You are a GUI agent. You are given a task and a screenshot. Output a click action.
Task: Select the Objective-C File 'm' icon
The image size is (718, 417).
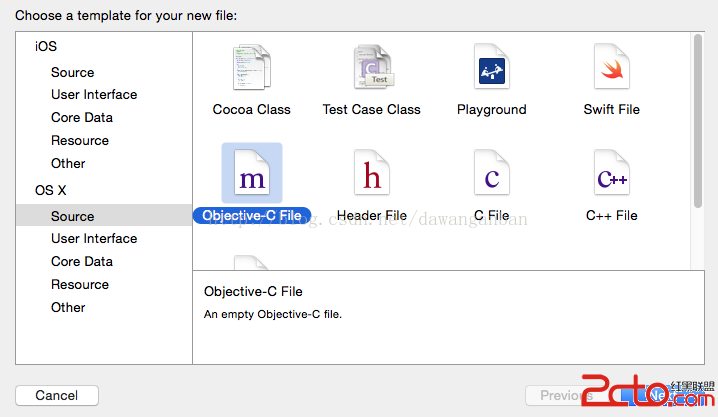[x=252, y=173]
